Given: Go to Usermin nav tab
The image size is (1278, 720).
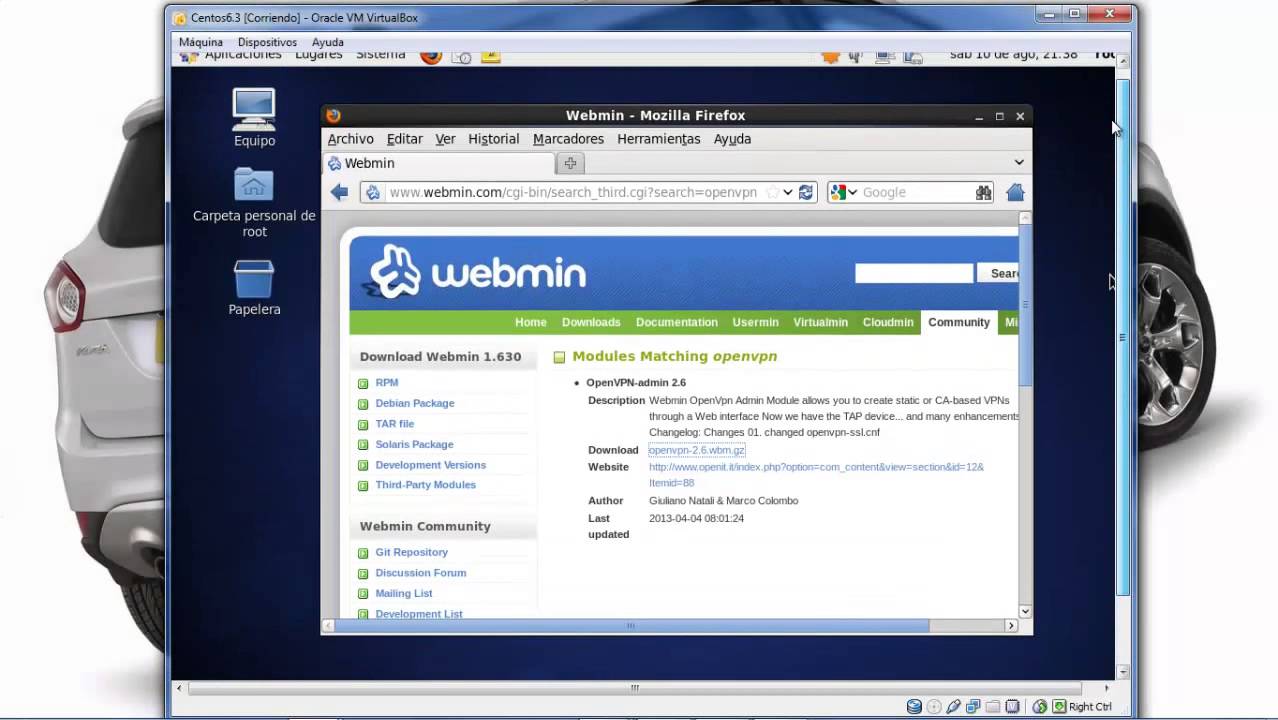Looking at the screenshot, I should point(755,322).
